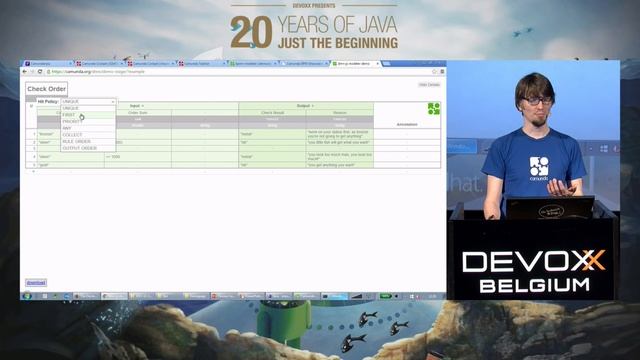Viewport: 640px width, 360px height.
Task: Click the "bronze" input cell
Action: pos(71,134)
